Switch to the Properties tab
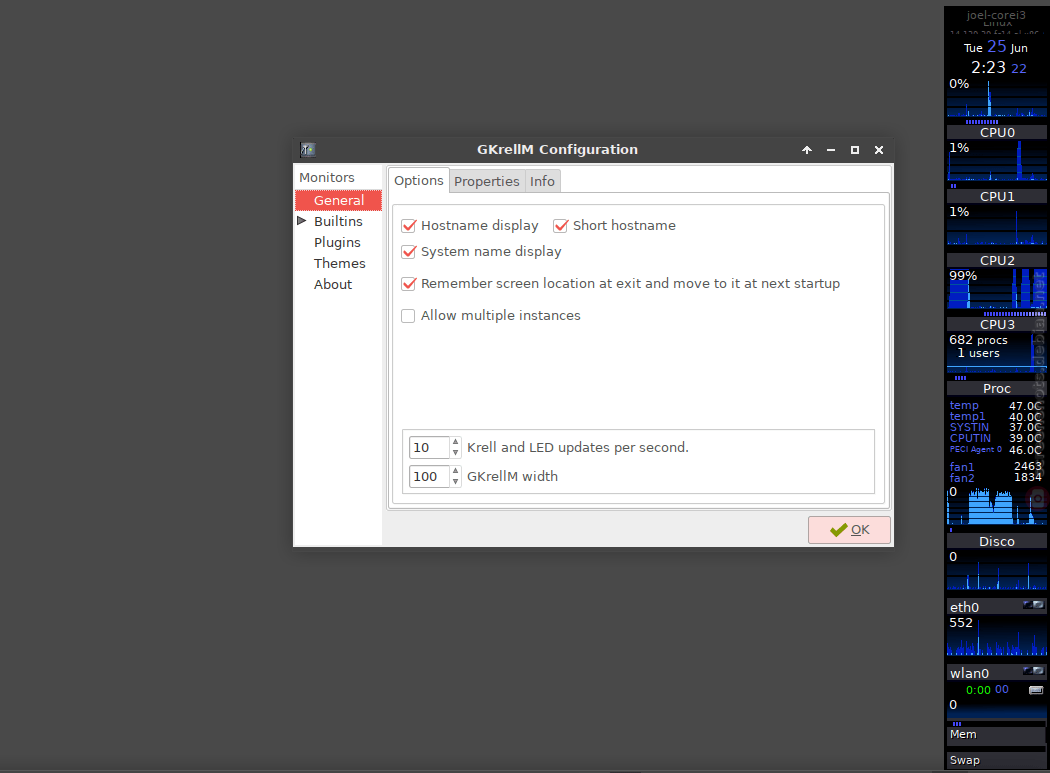1050x773 pixels. [487, 182]
